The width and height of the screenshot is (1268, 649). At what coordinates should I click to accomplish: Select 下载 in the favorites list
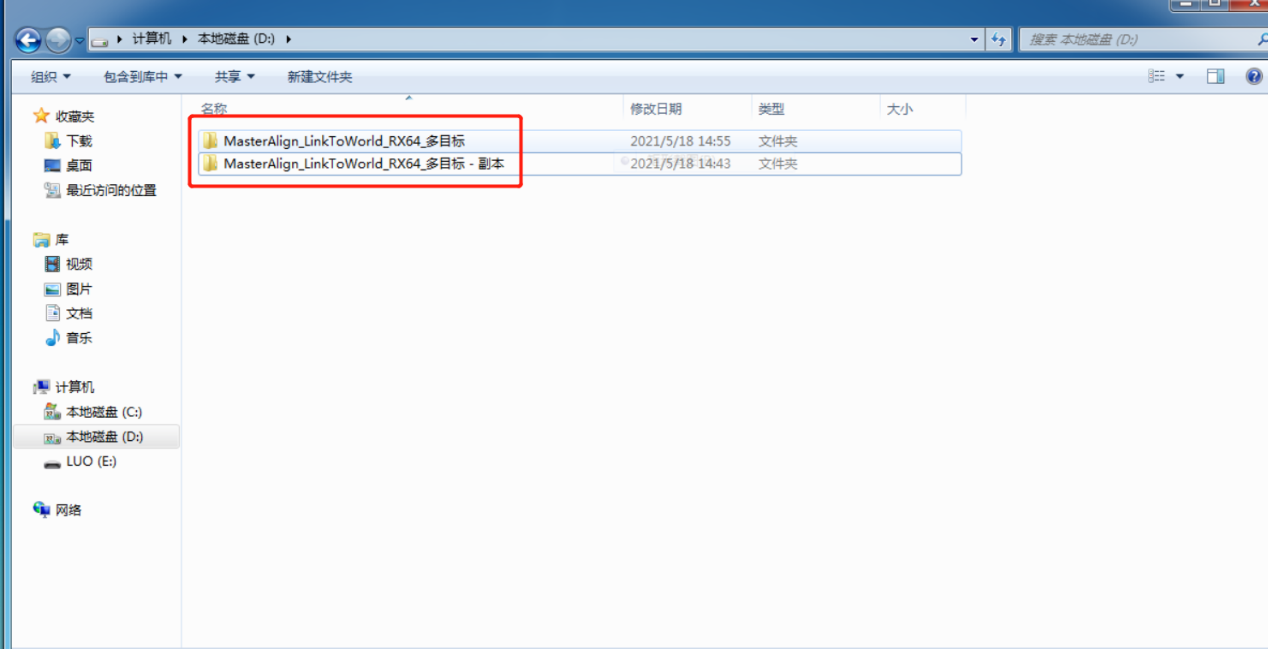(x=78, y=141)
